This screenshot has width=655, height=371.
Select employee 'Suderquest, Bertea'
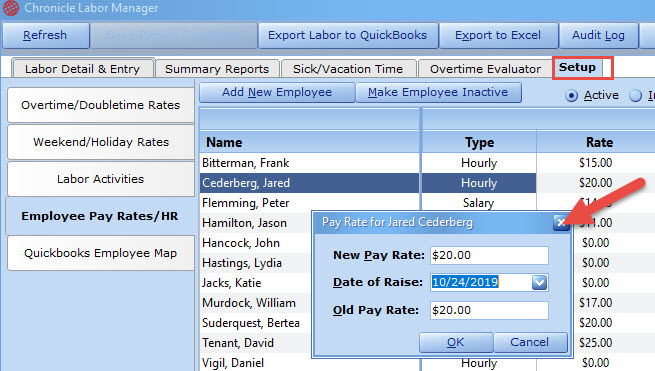coord(251,323)
